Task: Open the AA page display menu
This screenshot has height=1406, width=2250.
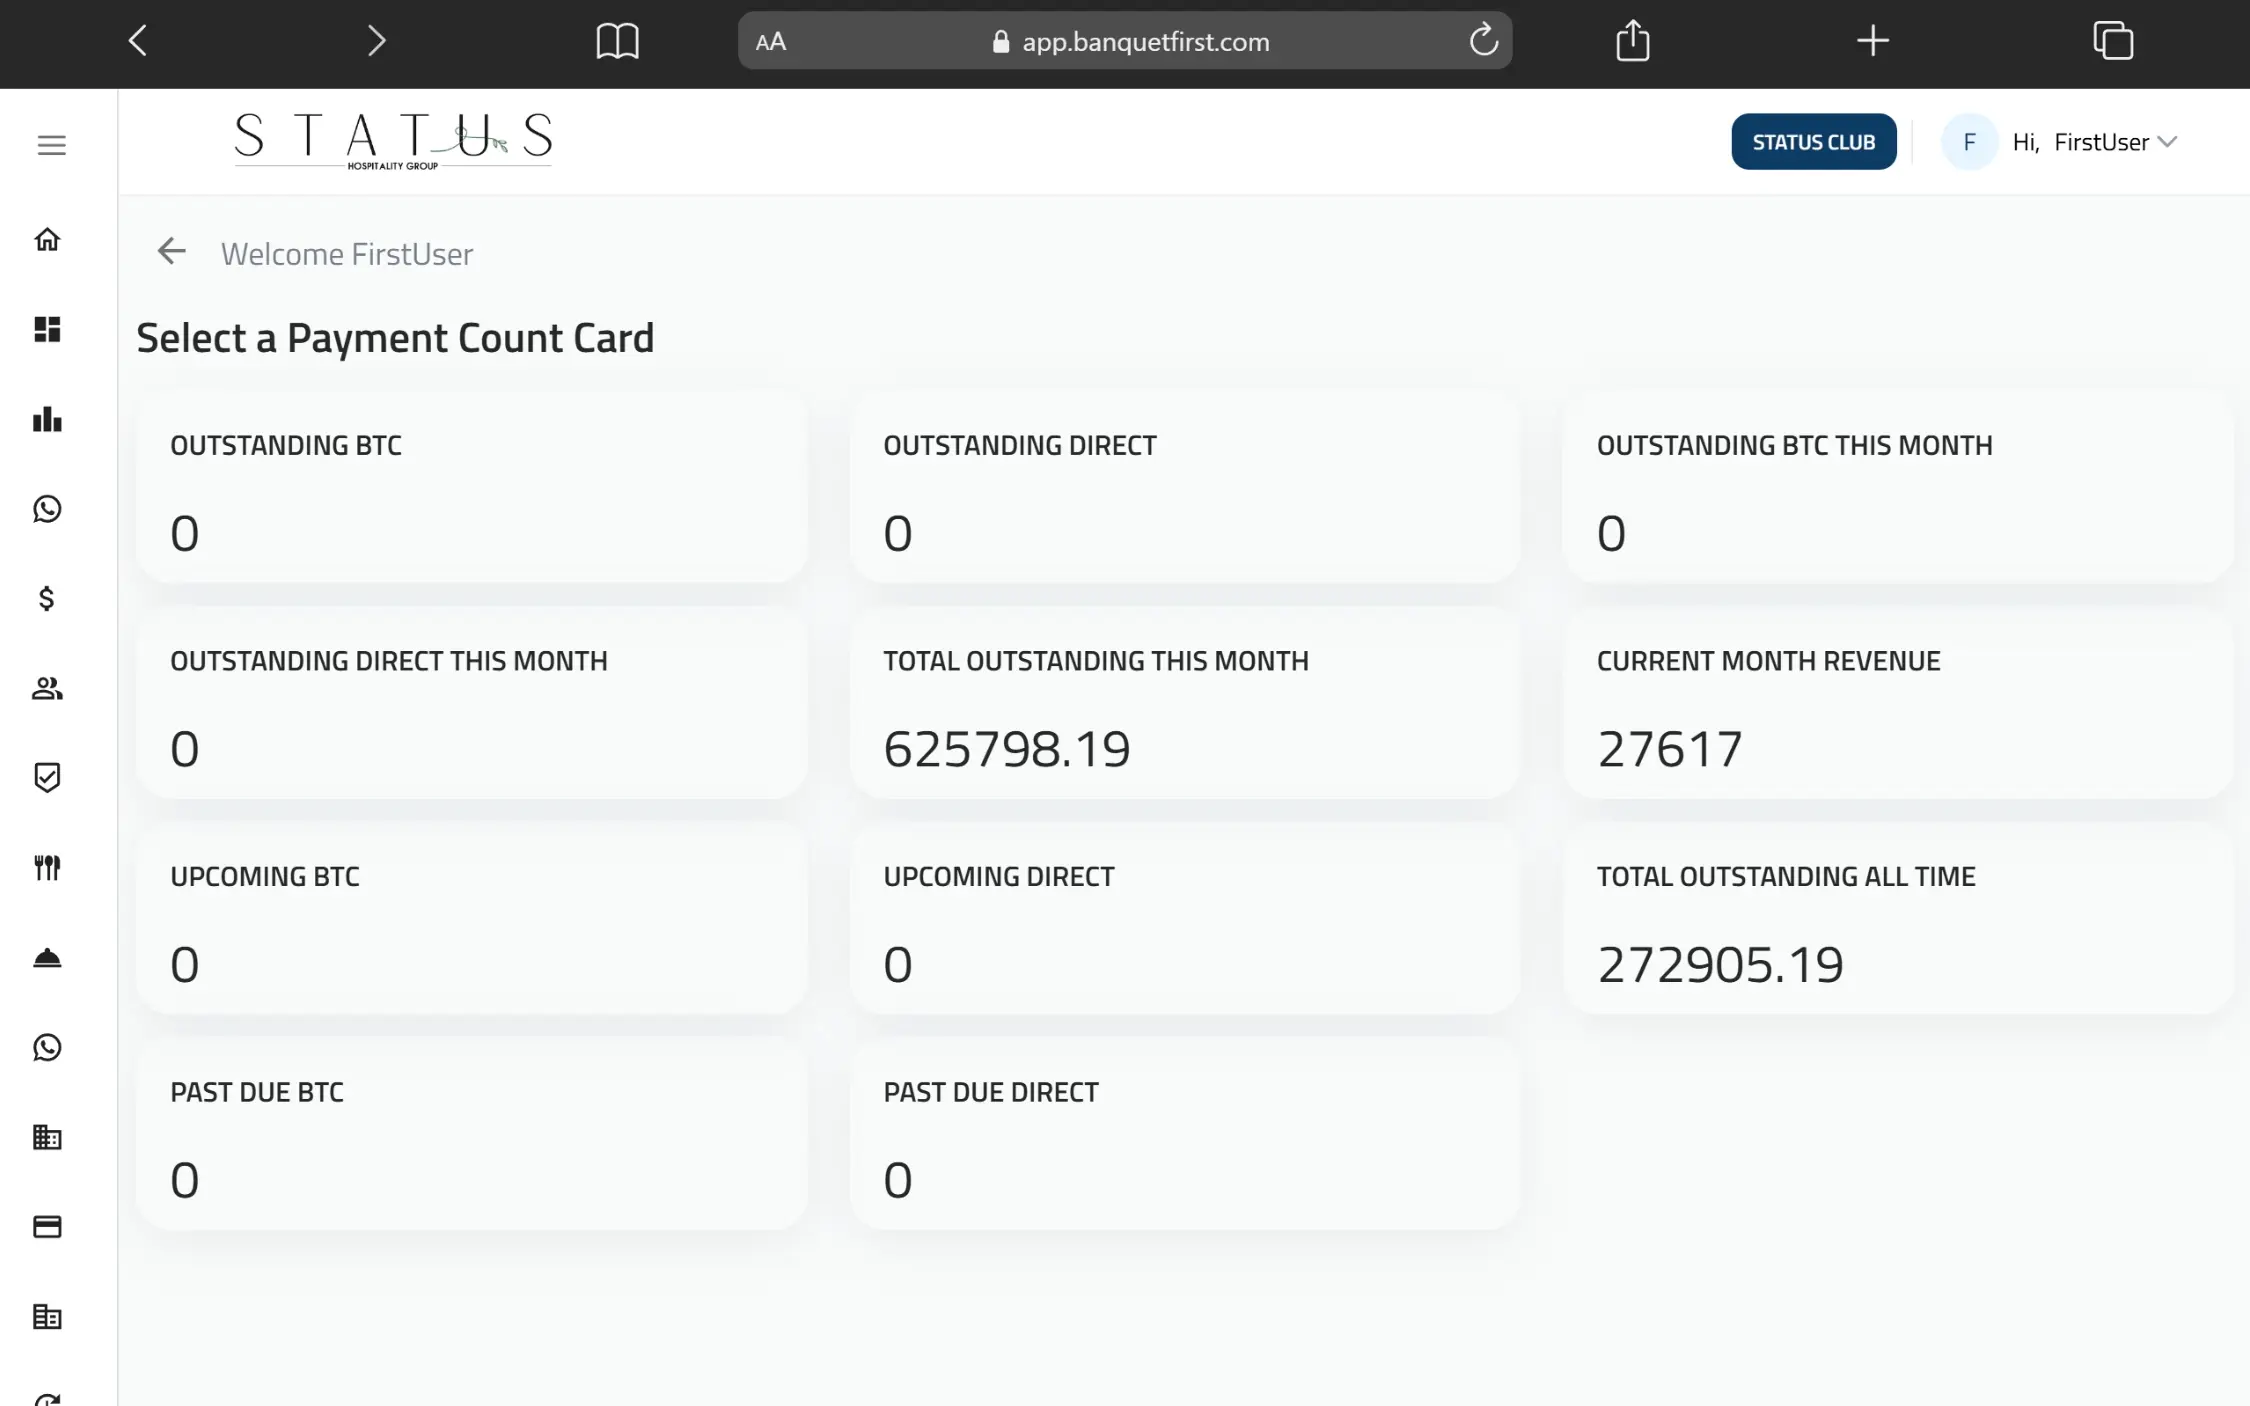Action: (770, 41)
